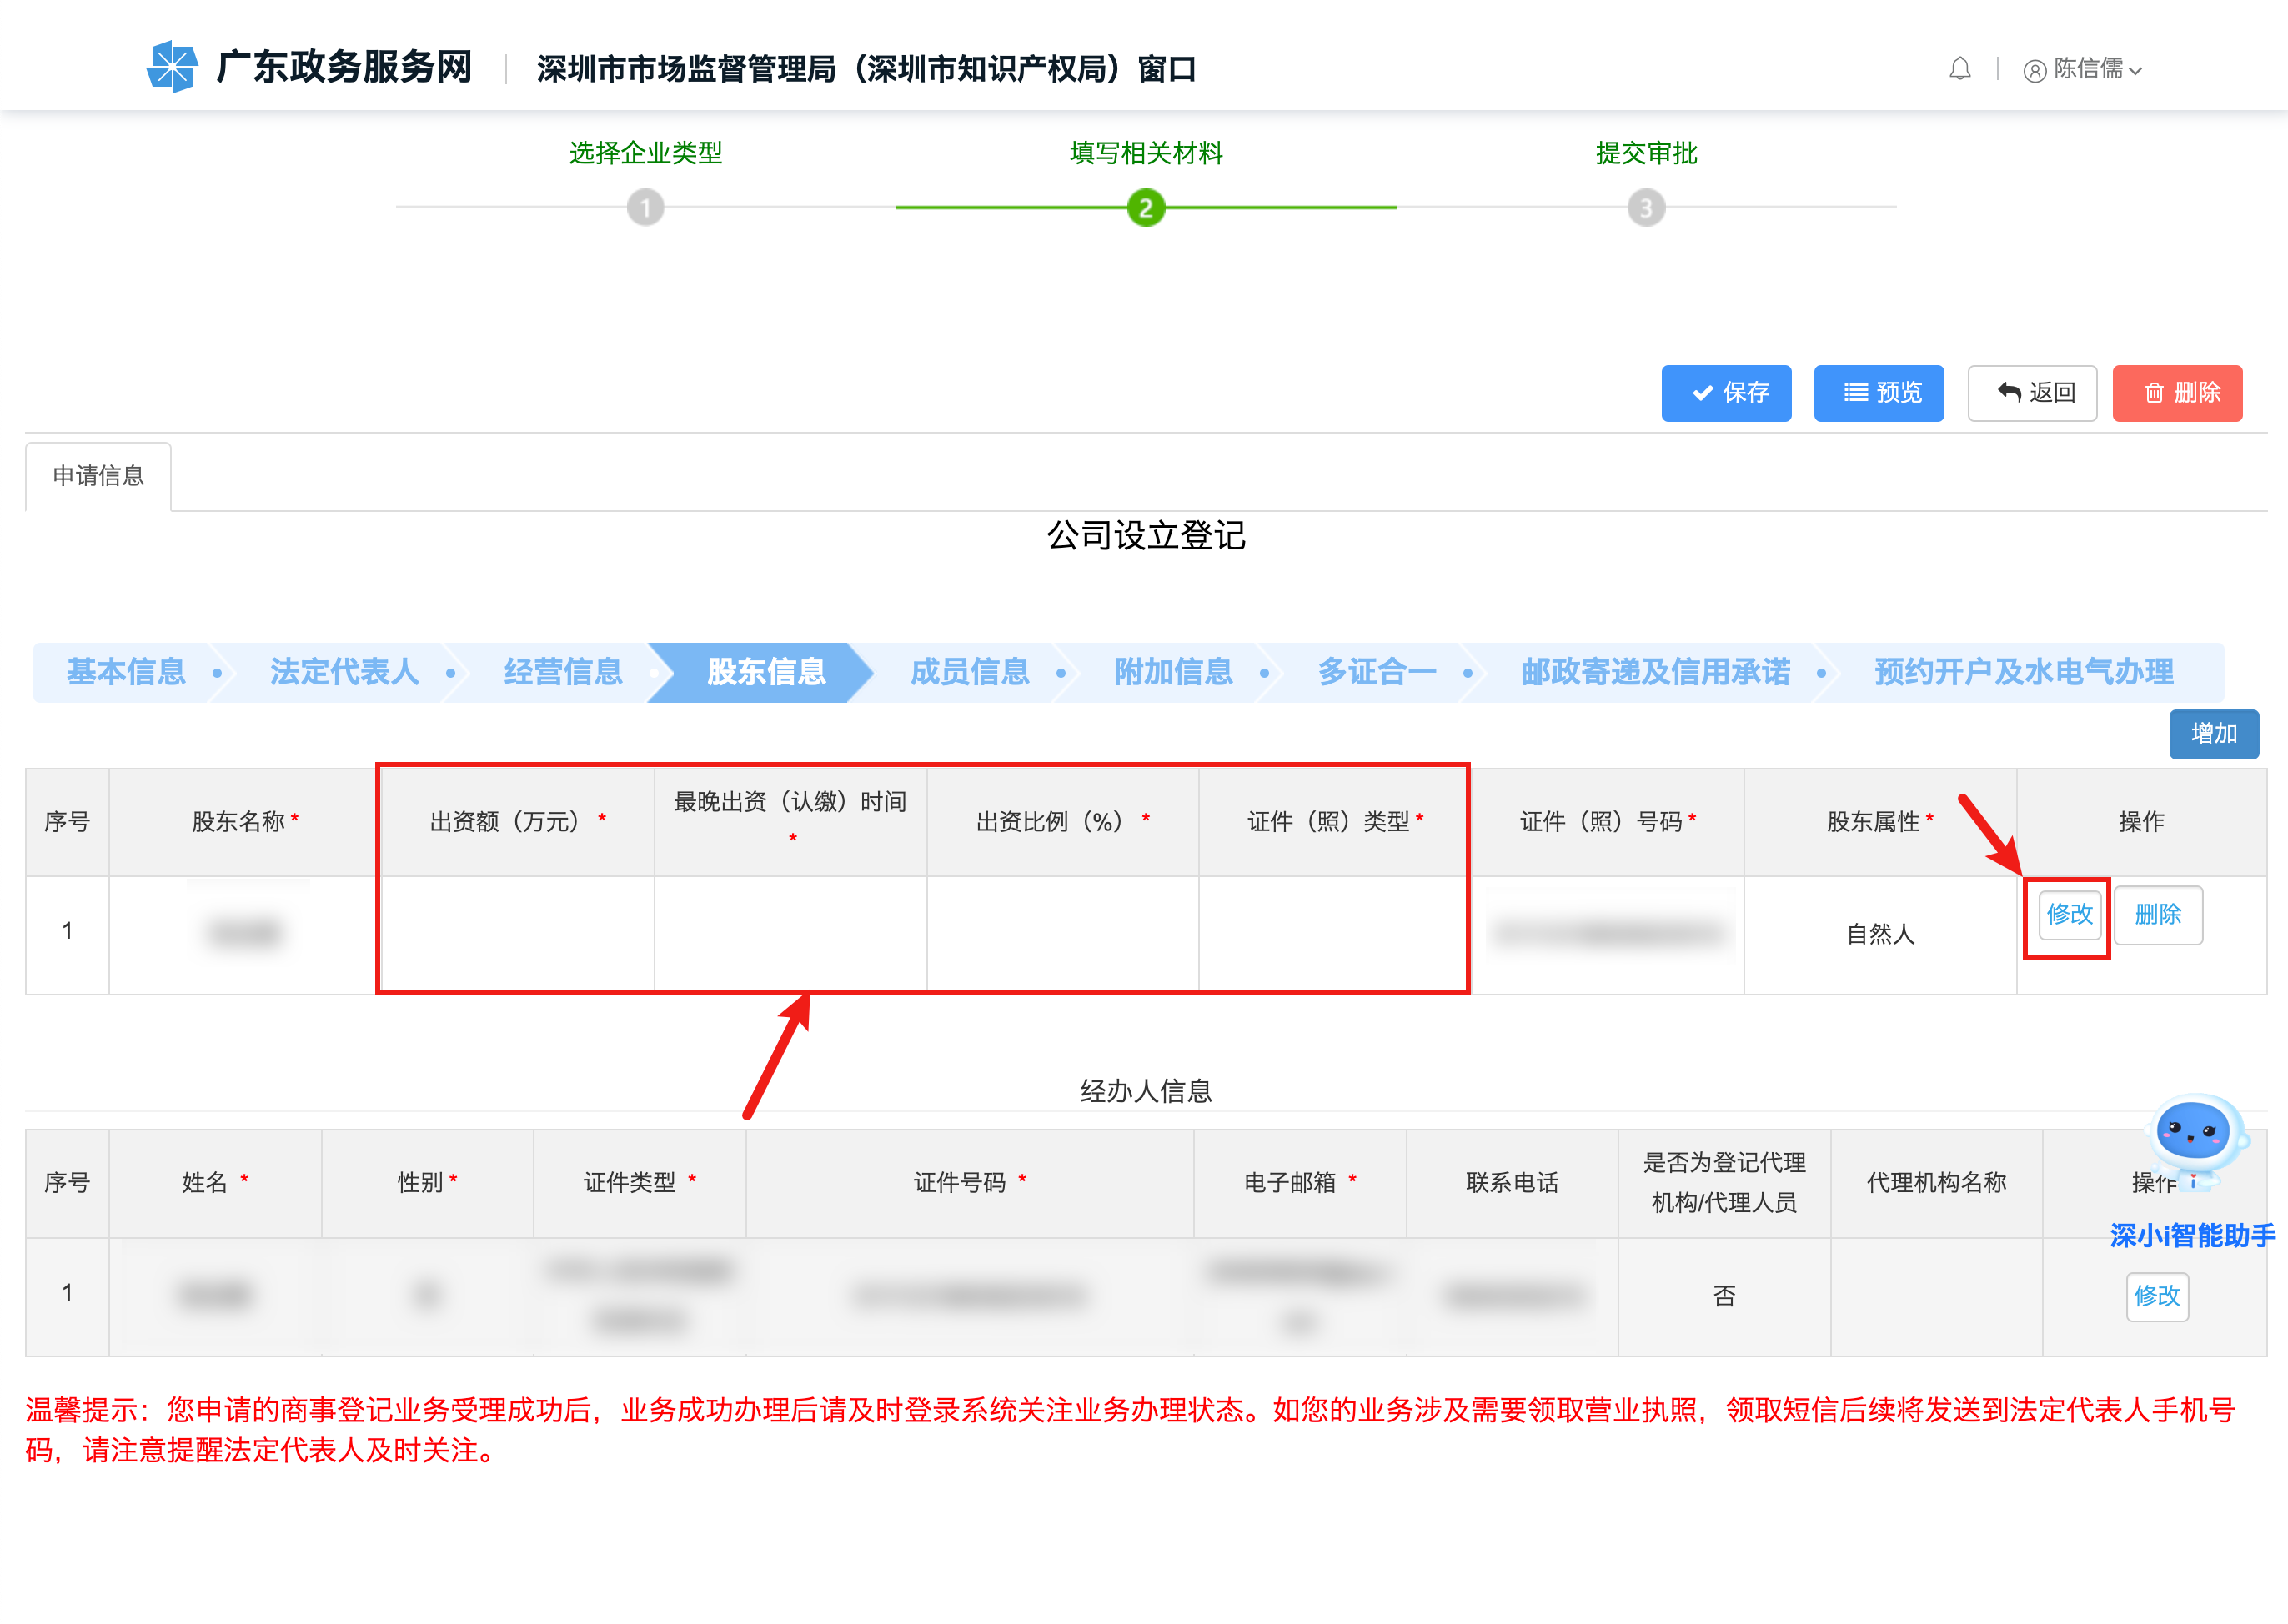
Task: Select the 申请信息 tab
Action: tap(98, 476)
